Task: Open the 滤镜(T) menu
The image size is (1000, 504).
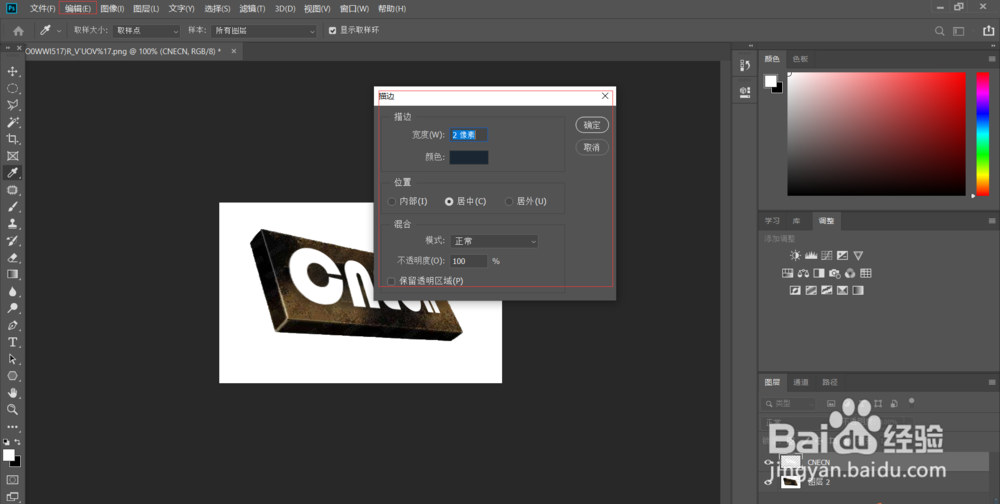Action: [x=253, y=9]
